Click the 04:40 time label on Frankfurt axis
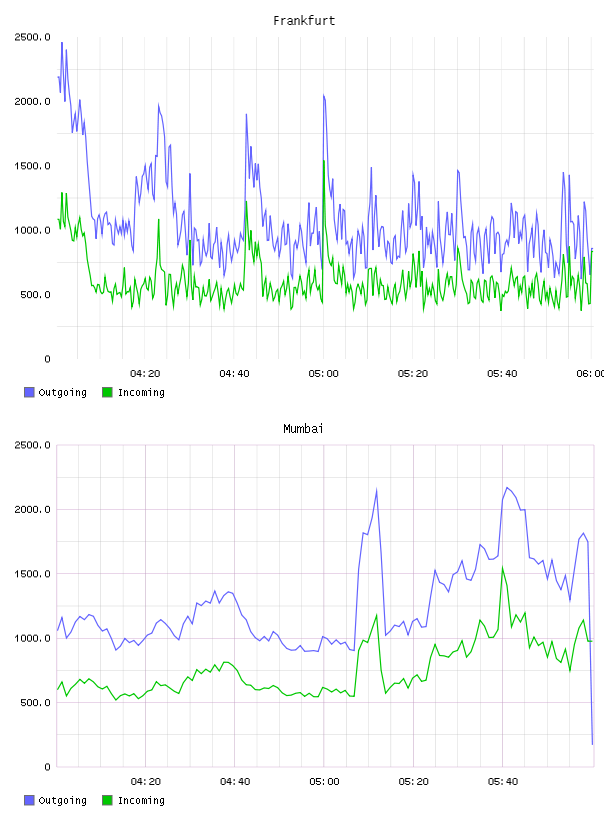 click(234, 374)
